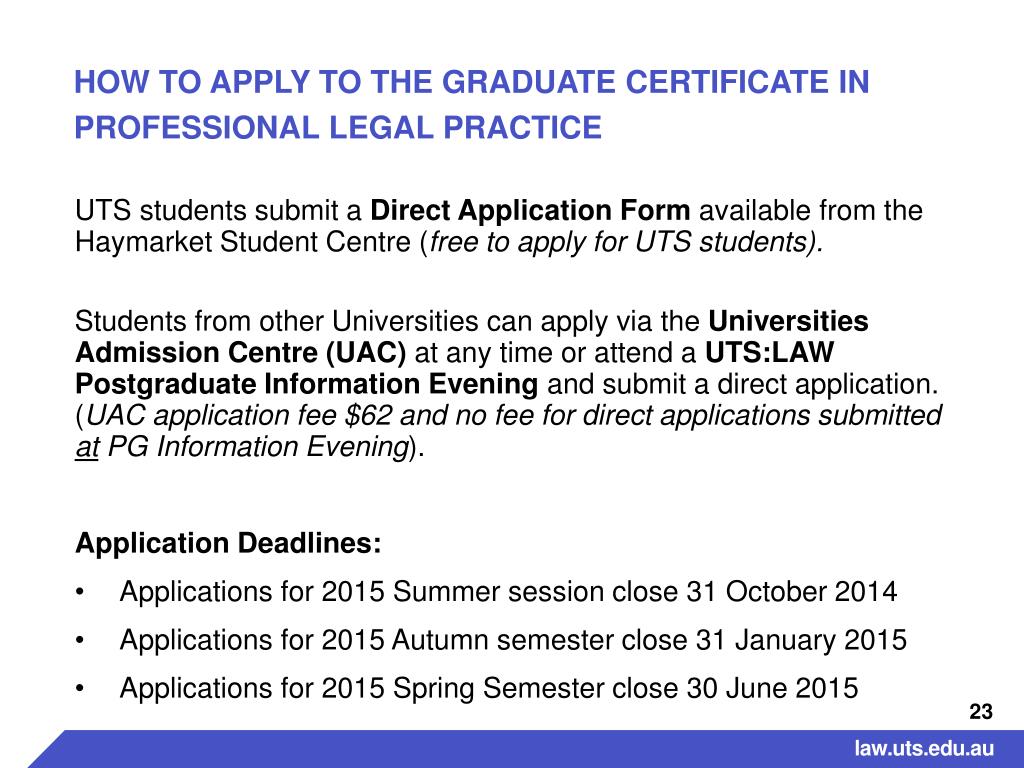Click 'Haymarket Student Centre' text
This screenshot has height=768, width=1024.
click(243, 242)
